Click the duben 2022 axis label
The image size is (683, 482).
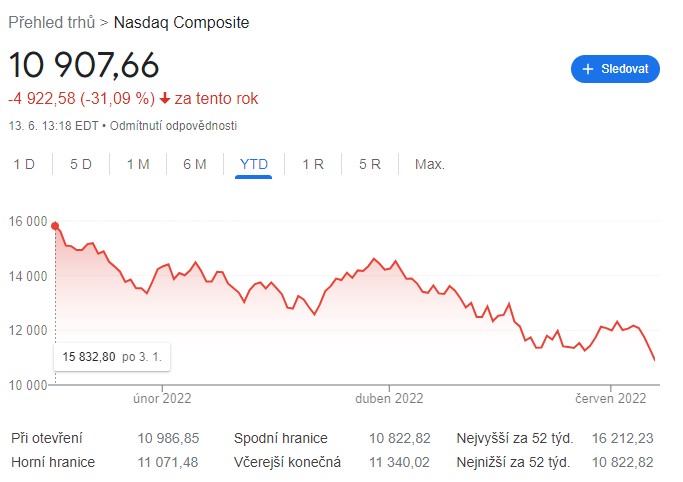pyautogui.click(x=390, y=398)
